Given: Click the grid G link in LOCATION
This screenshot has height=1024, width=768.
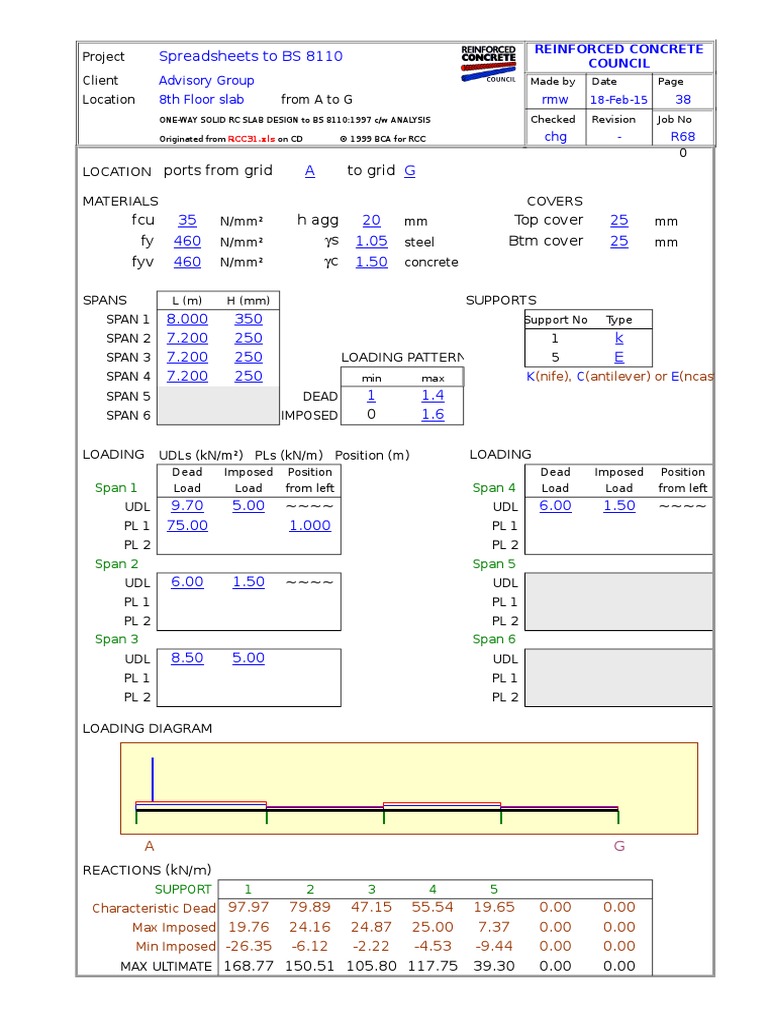Looking at the screenshot, I should click(x=410, y=171).
